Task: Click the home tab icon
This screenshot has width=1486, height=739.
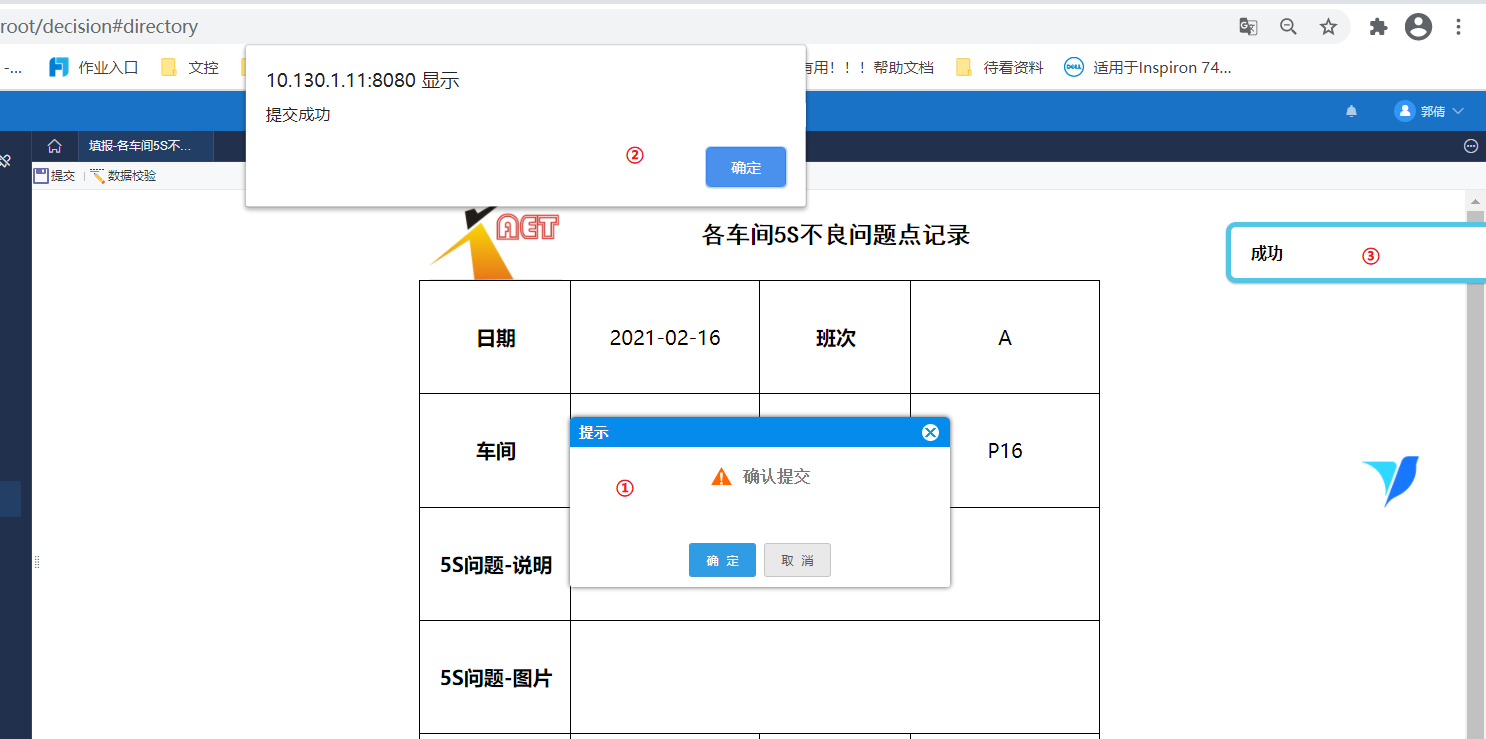Action: click(55, 146)
